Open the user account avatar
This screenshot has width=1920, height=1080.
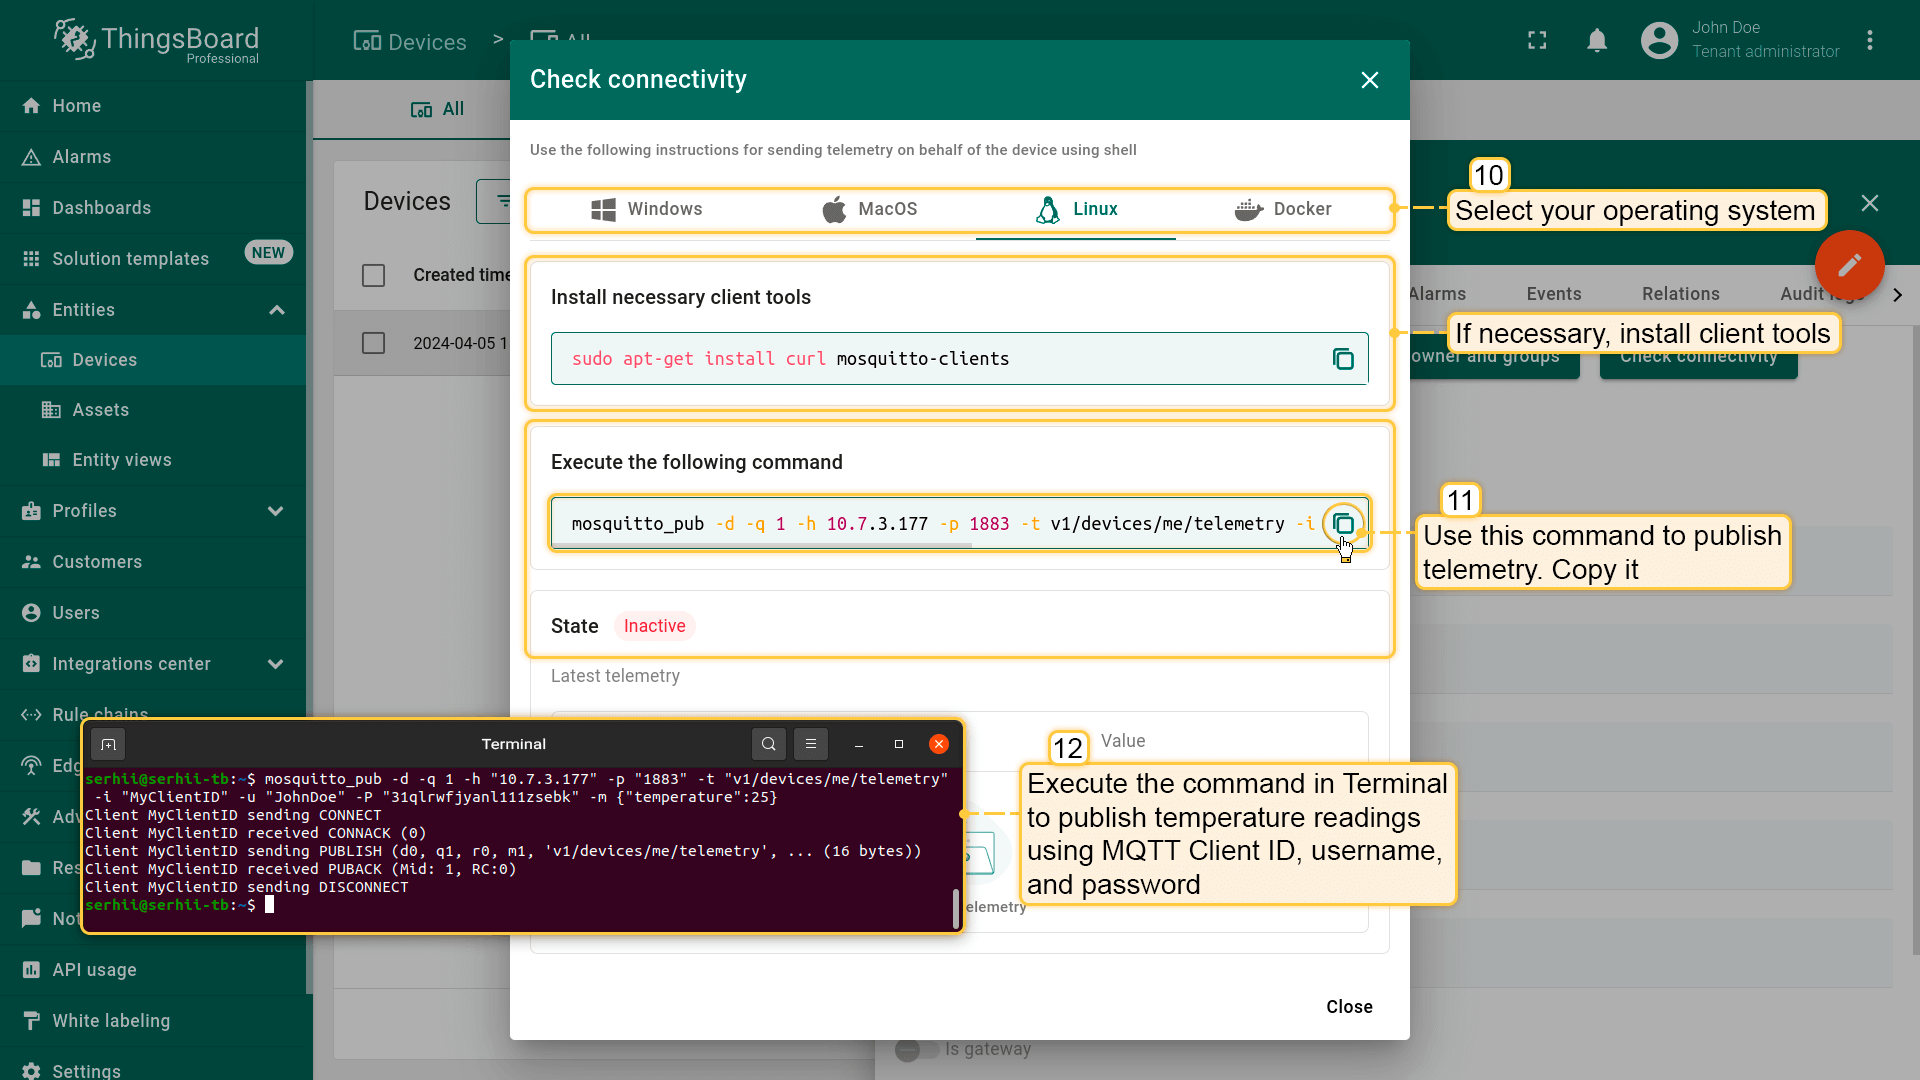tap(1659, 40)
